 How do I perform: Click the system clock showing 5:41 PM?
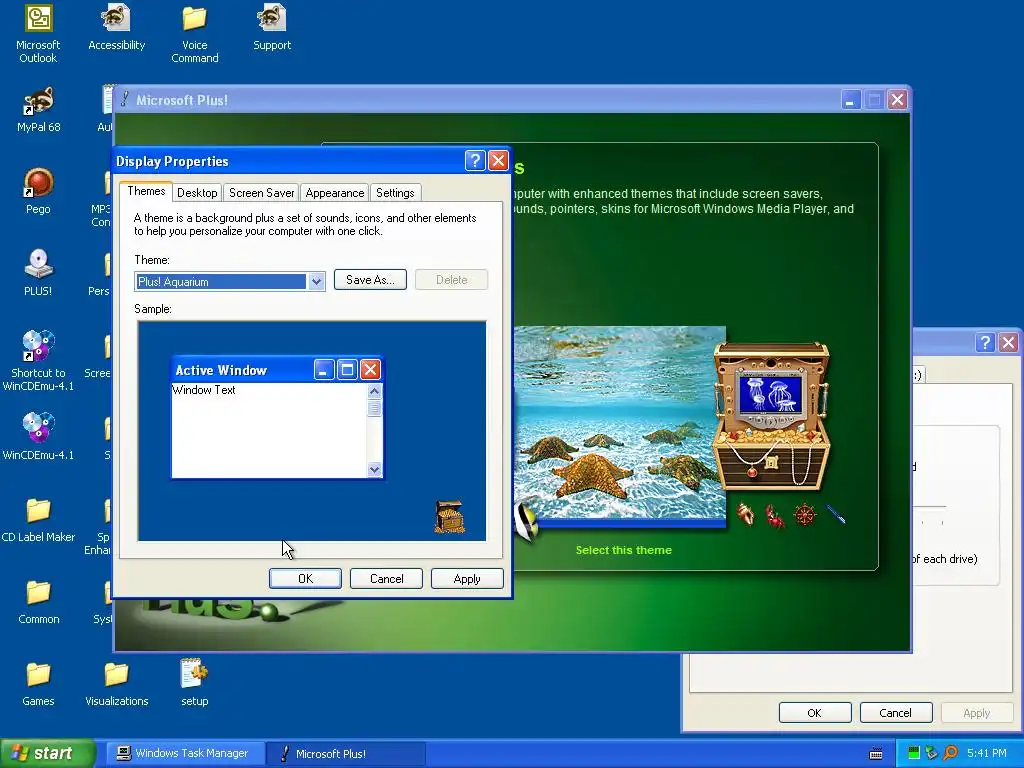987,754
